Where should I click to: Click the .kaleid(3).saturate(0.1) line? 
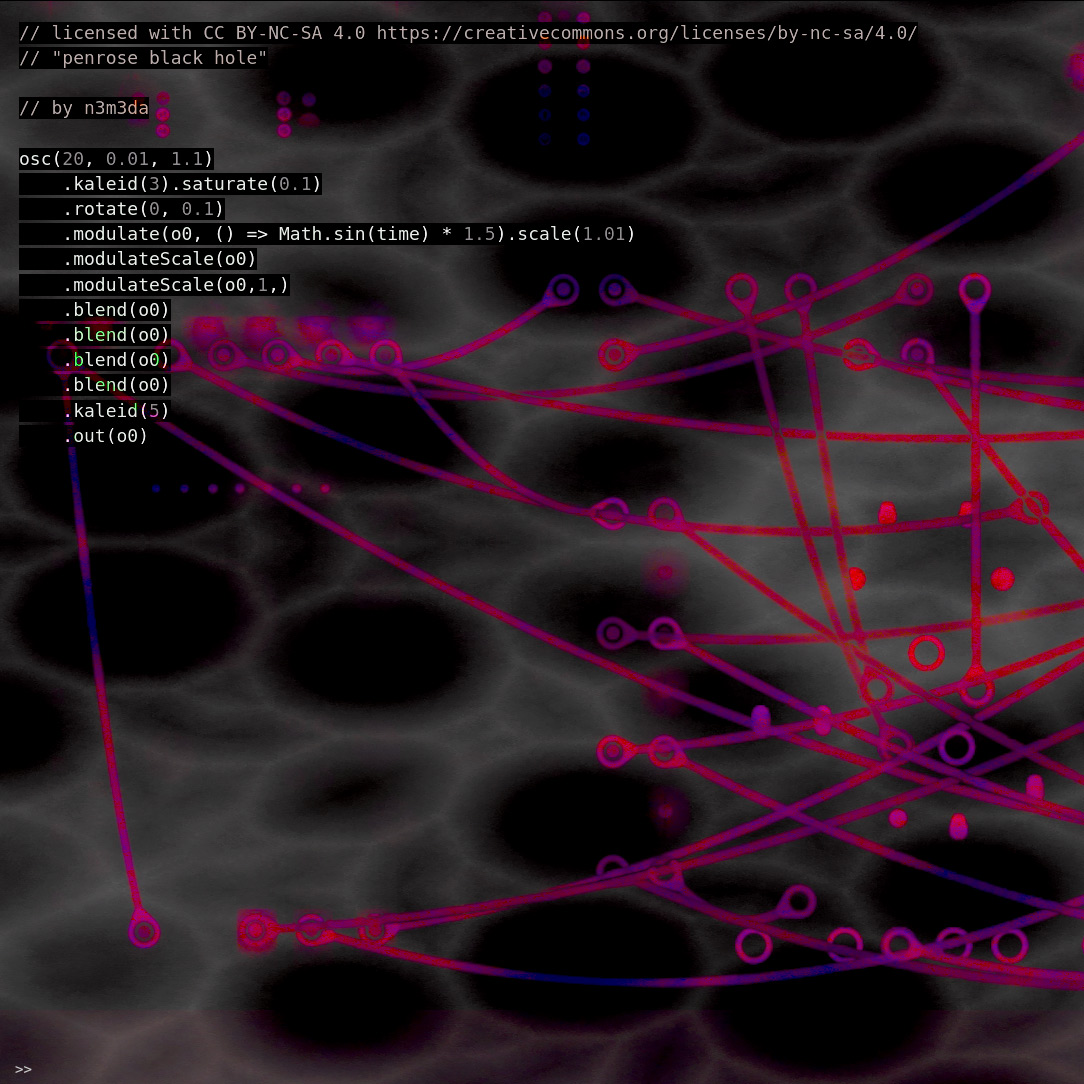pyautogui.click(x=191, y=184)
